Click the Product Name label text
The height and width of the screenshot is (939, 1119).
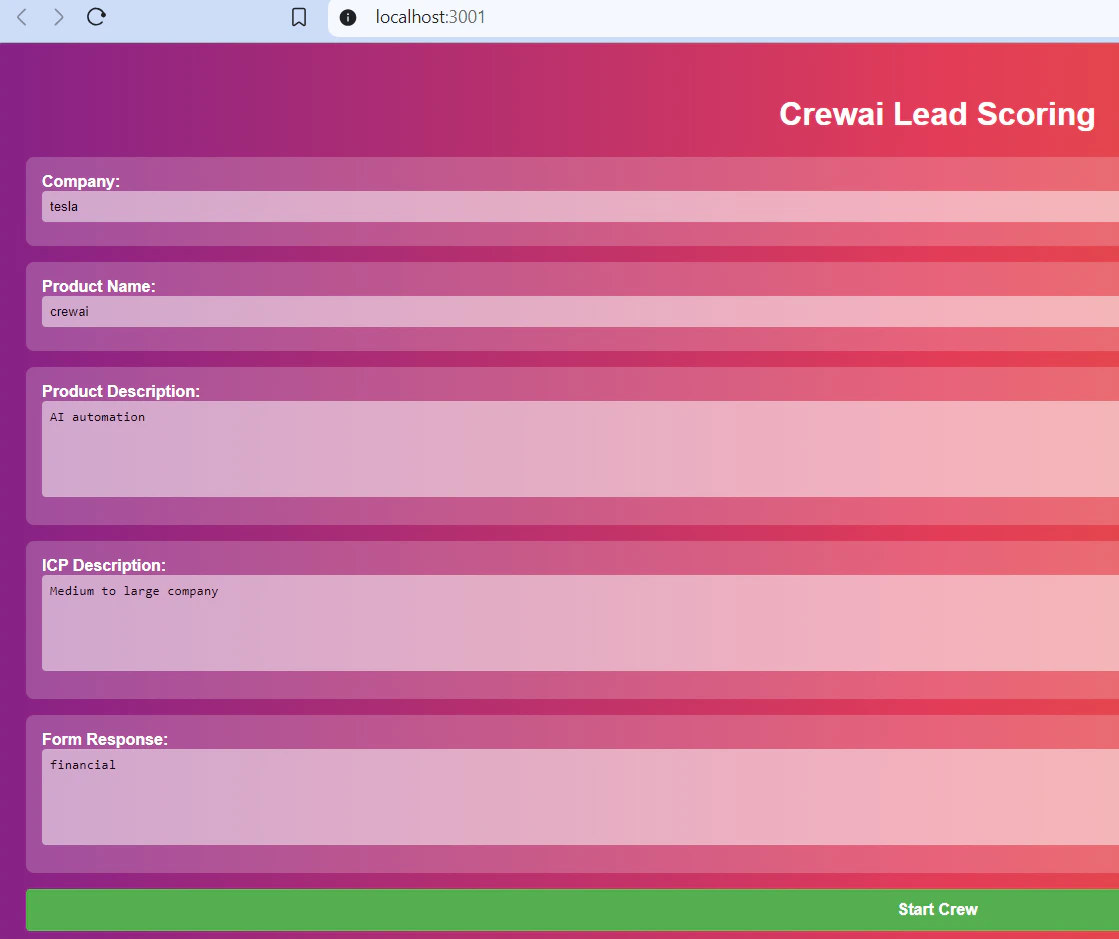click(x=99, y=286)
